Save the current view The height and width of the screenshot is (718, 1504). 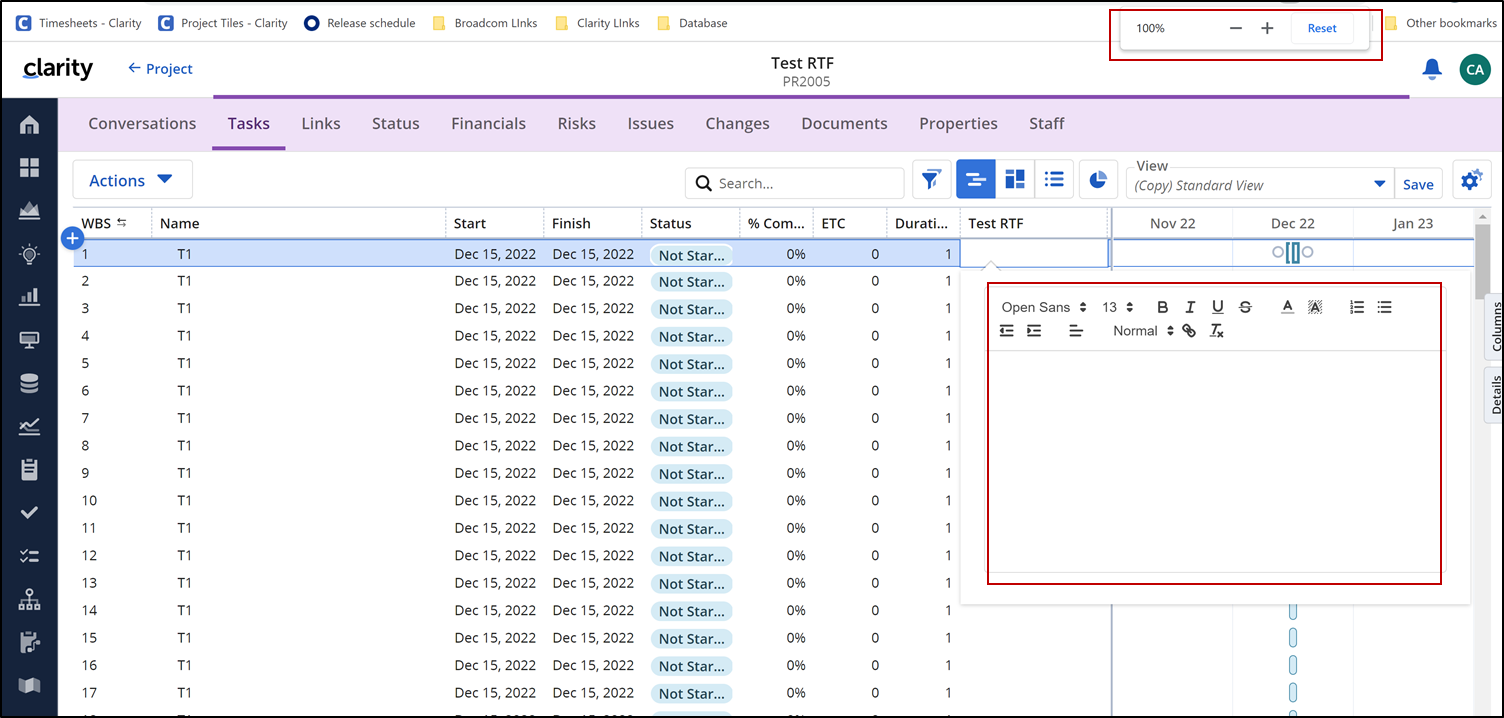click(x=1418, y=185)
